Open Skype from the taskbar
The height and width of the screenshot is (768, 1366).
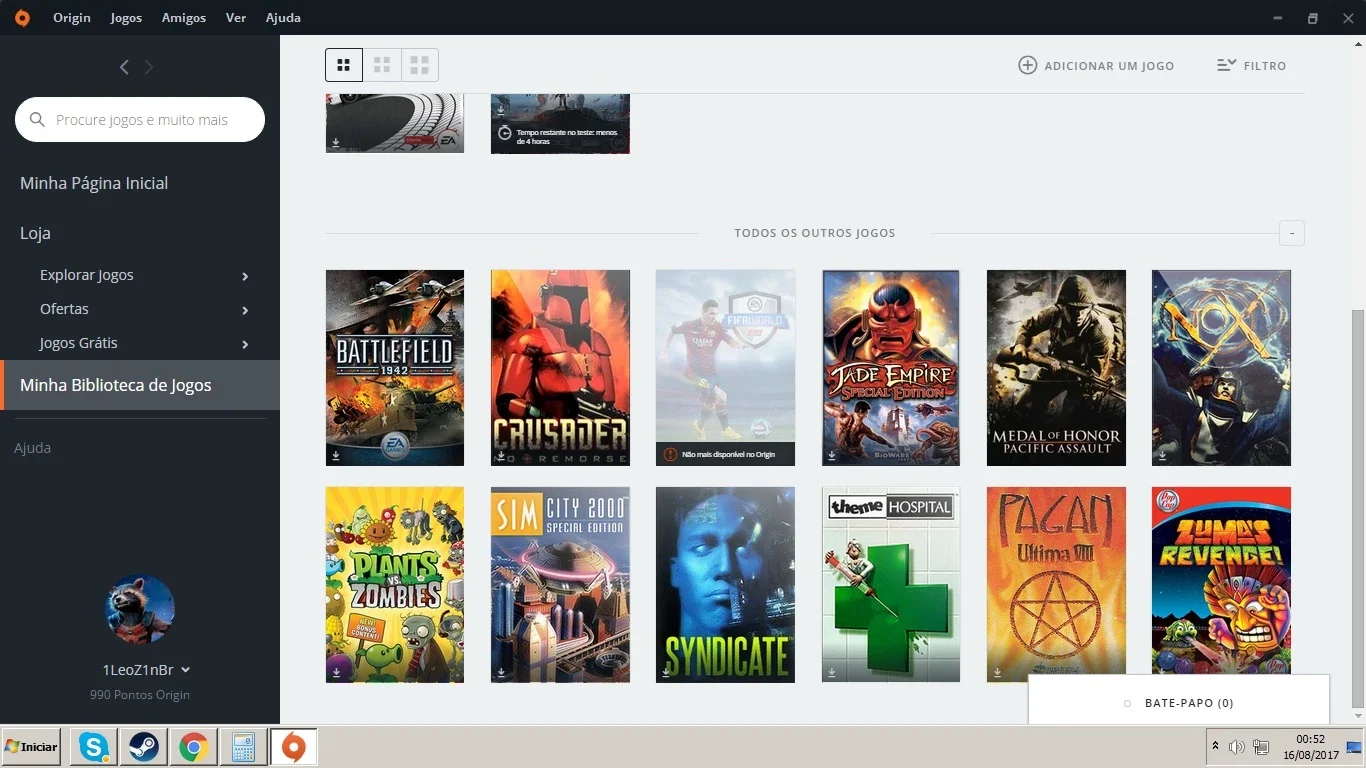tap(94, 747)
